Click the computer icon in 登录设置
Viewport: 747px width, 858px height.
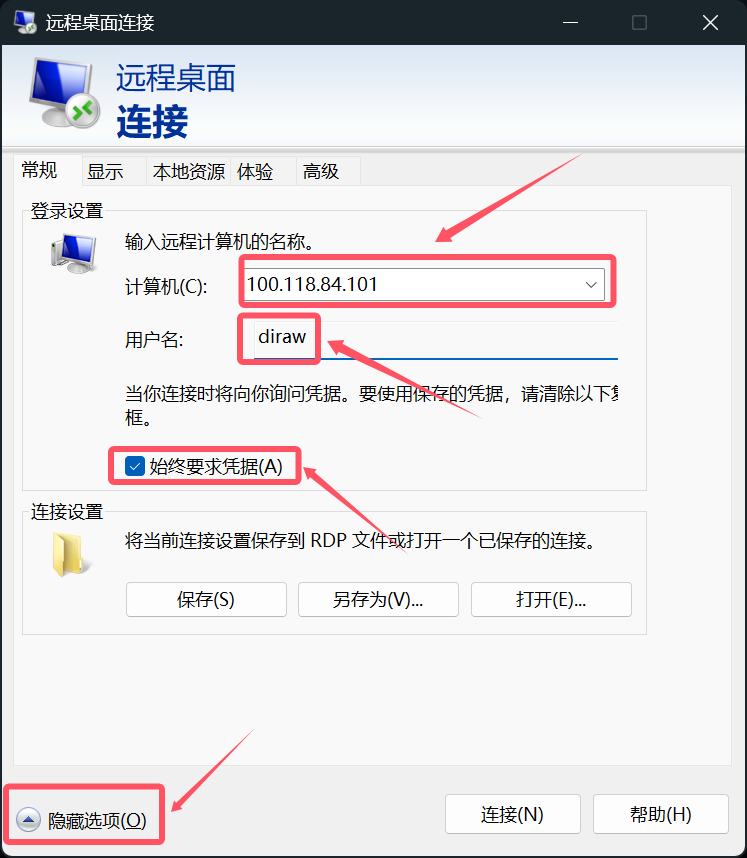[x=74, y=253]
